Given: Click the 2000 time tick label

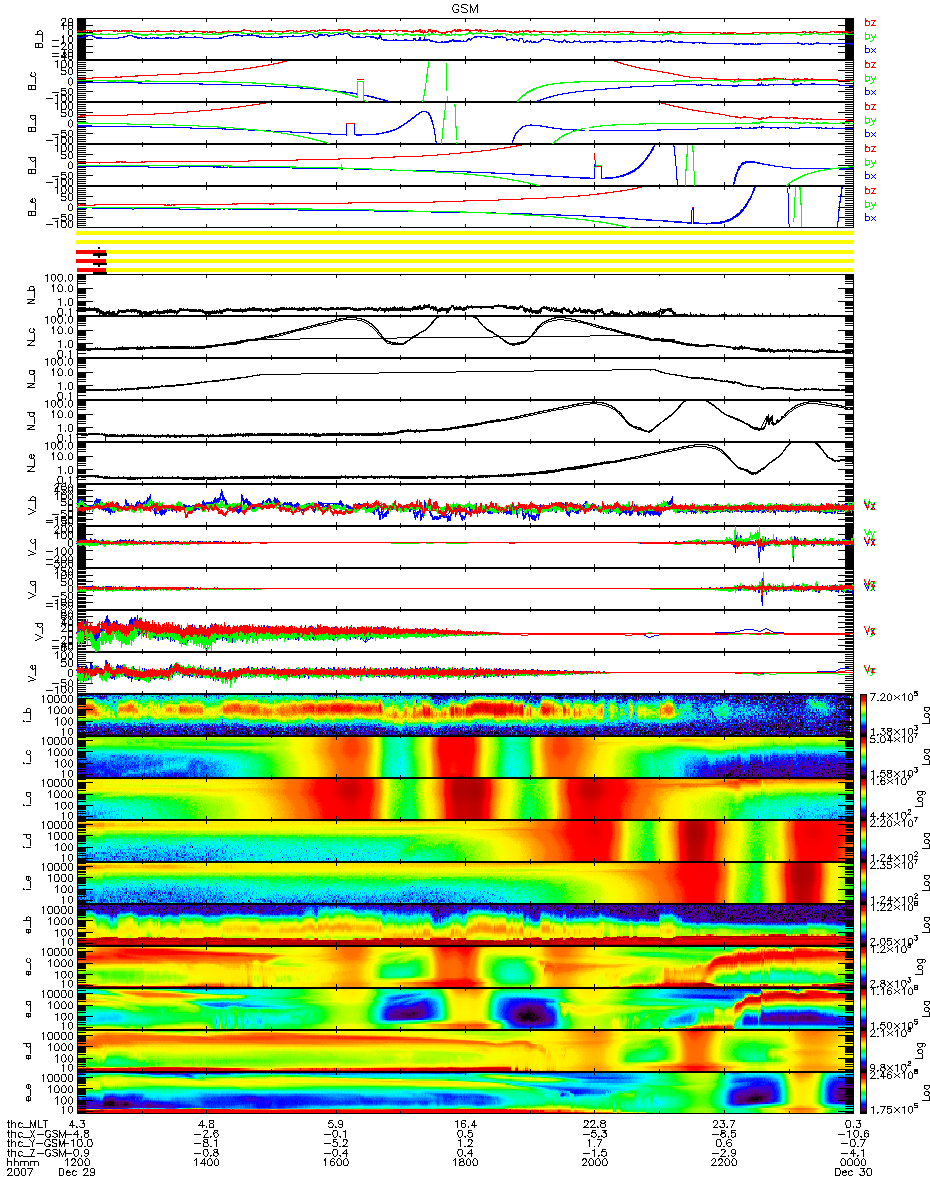Looking at the screenshot, I should click(594, 1164).
